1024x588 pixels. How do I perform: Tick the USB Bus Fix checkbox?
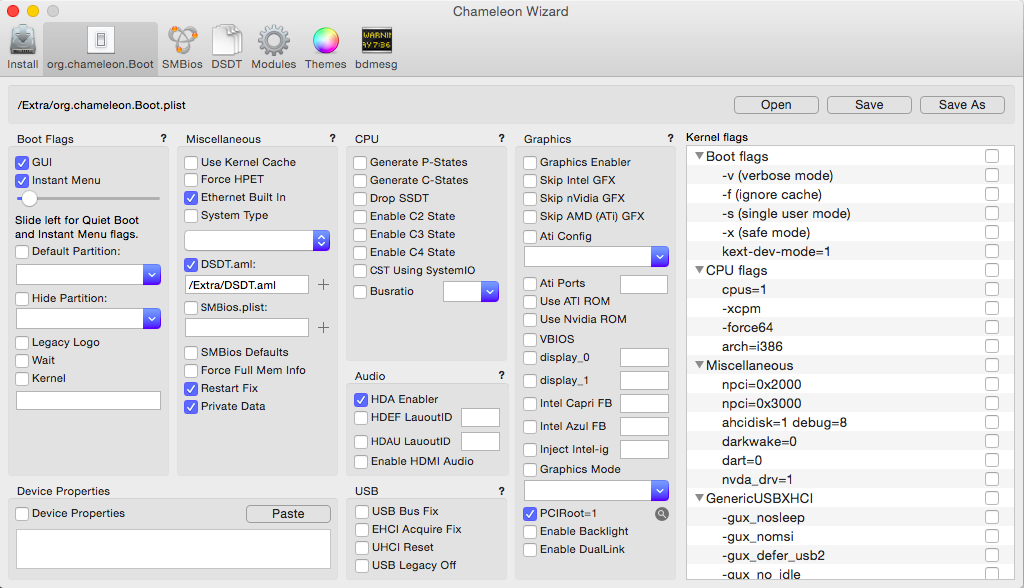click(x=363, y=511)
